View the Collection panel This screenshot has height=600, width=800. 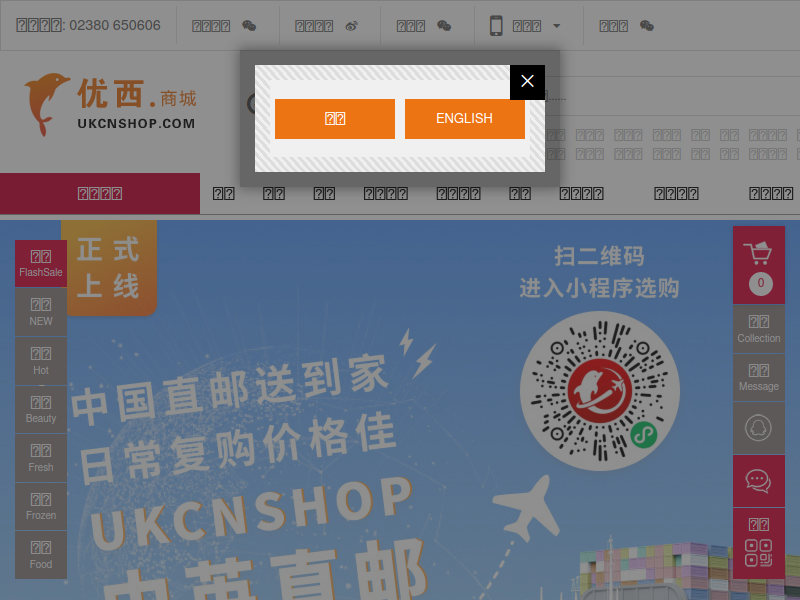(759, 329)
